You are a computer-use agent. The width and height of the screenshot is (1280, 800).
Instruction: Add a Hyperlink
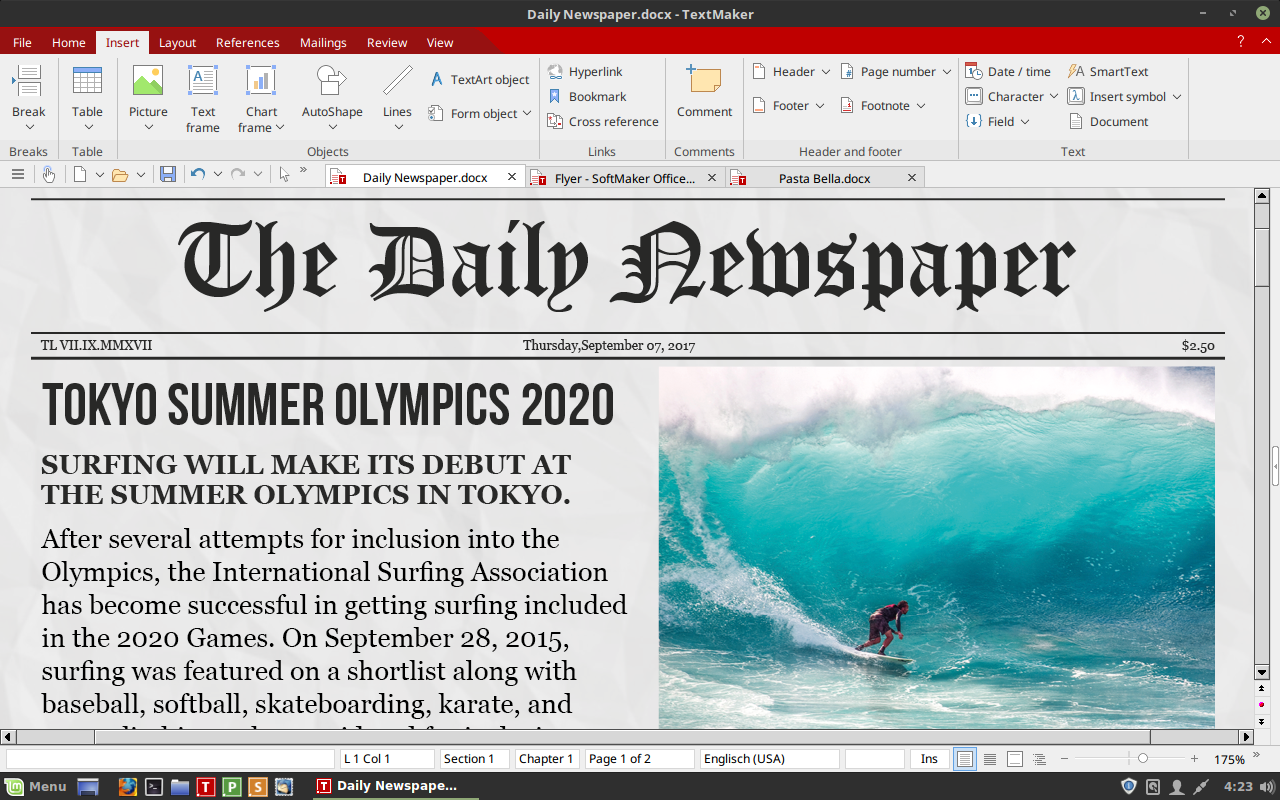(x=585, y=72)
